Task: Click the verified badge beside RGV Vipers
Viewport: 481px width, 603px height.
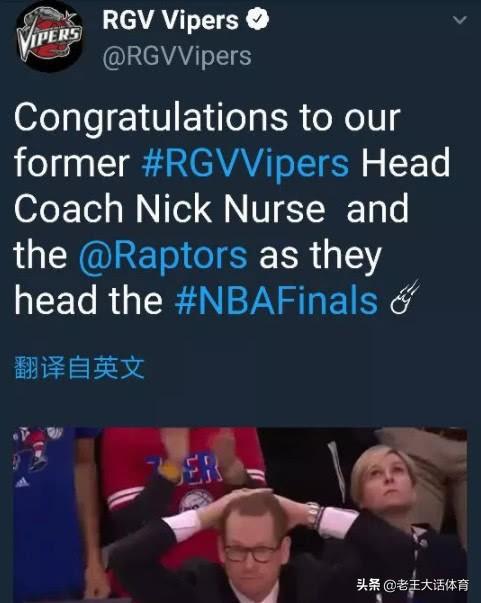Action: [x=257, y=20]
